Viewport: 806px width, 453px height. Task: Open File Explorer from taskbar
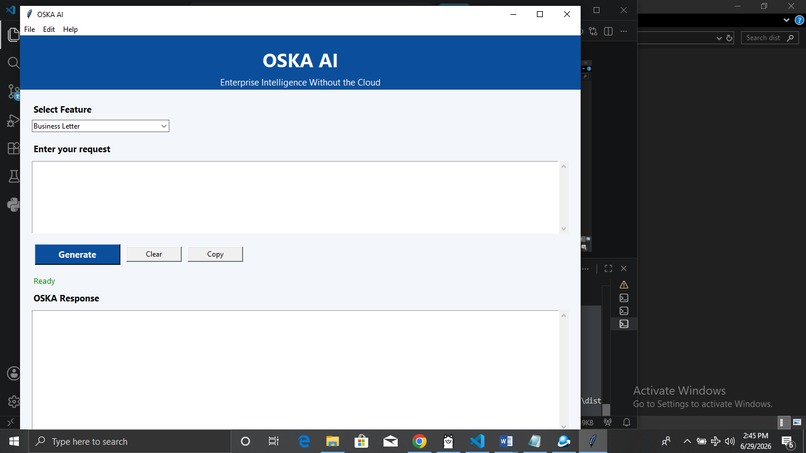pos(333,441)
